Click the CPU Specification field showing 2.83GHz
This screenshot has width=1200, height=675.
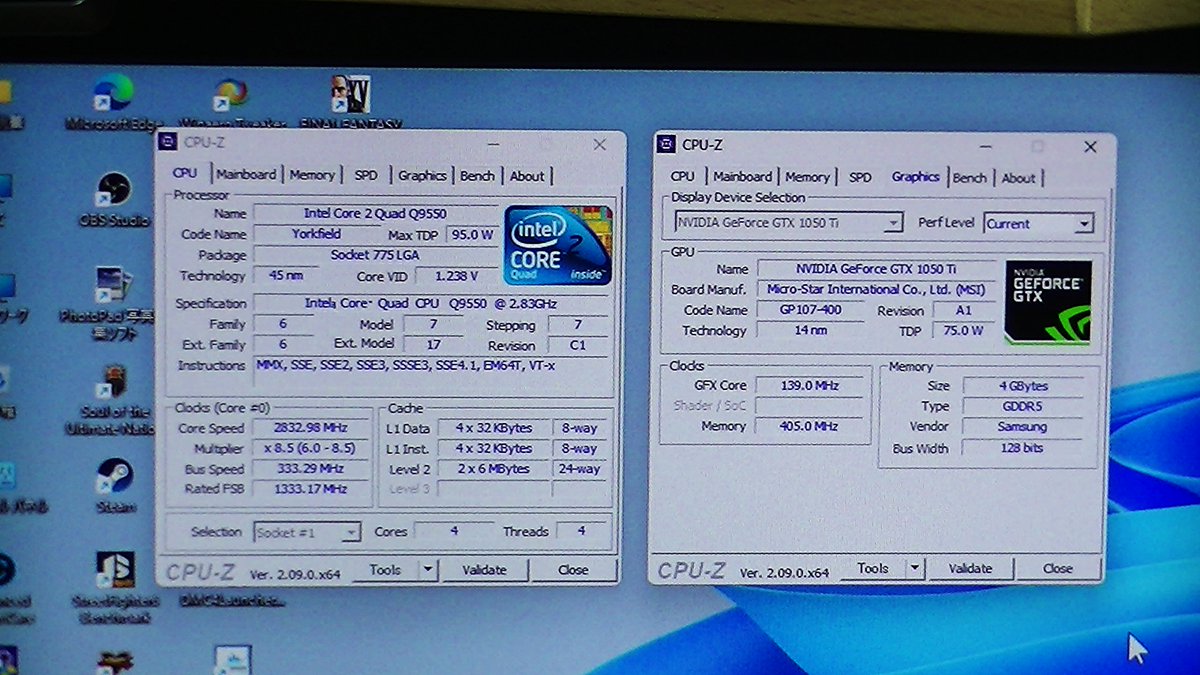coord(431,302)
